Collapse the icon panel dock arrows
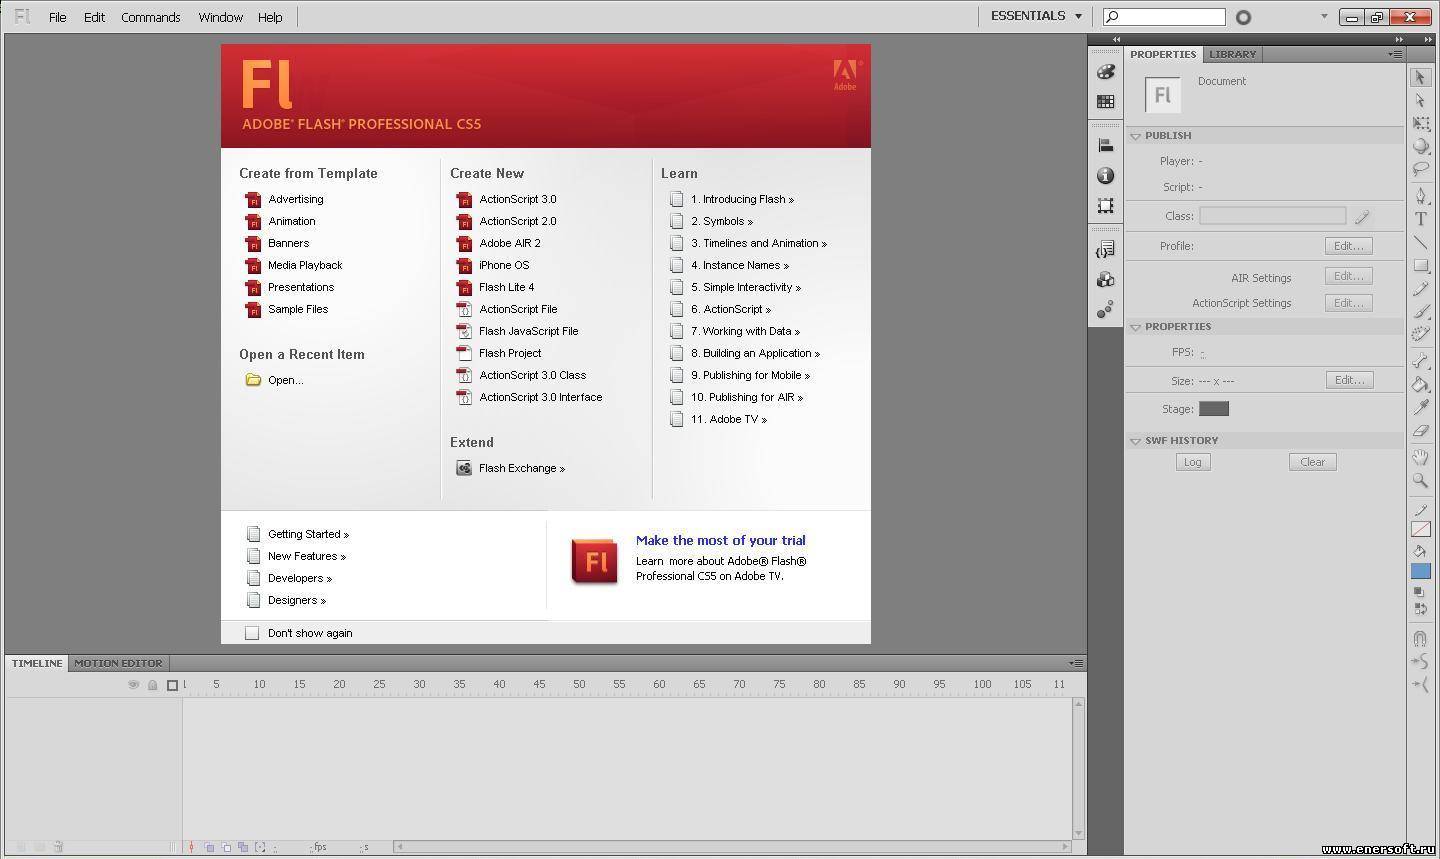 (1116, 40)
